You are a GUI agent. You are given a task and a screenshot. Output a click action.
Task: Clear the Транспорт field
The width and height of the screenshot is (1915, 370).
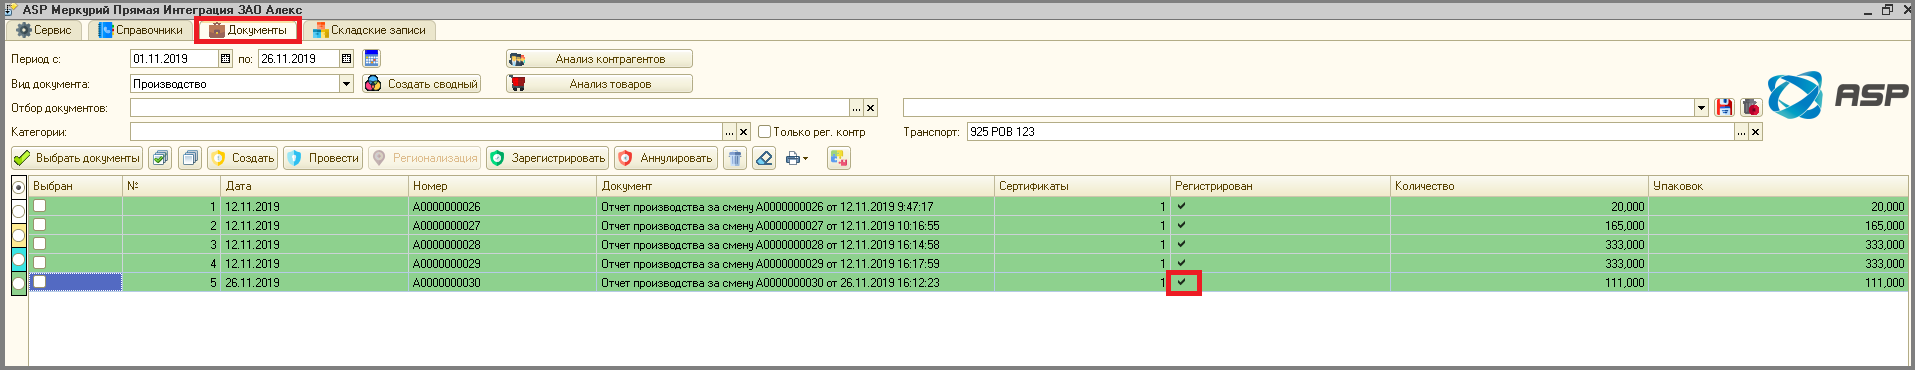point(1755,132)
